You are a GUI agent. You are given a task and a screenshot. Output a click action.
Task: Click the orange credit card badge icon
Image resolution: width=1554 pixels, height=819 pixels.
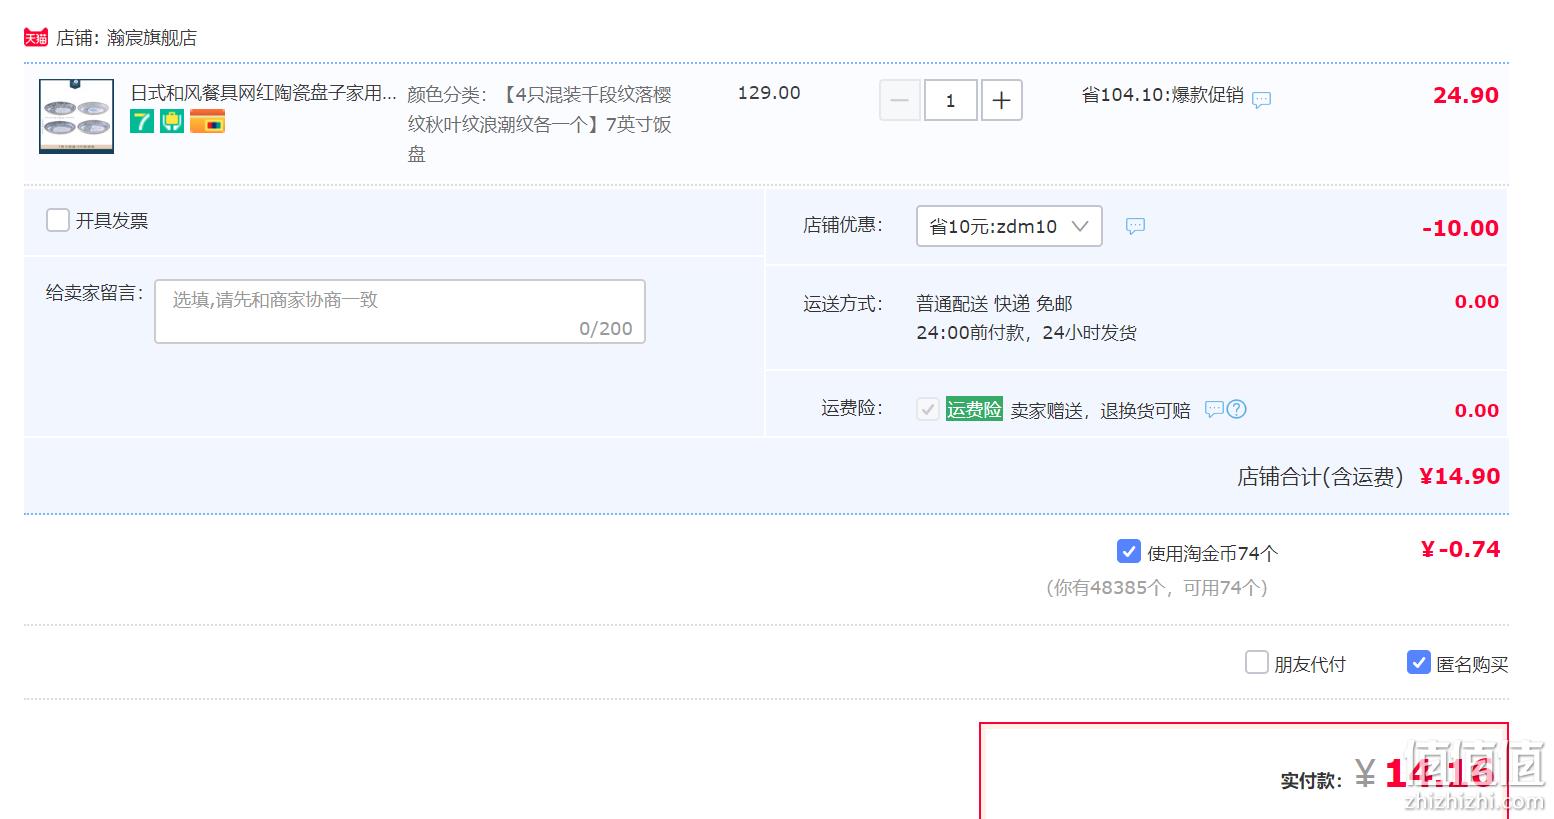click(x=207, y=121)
